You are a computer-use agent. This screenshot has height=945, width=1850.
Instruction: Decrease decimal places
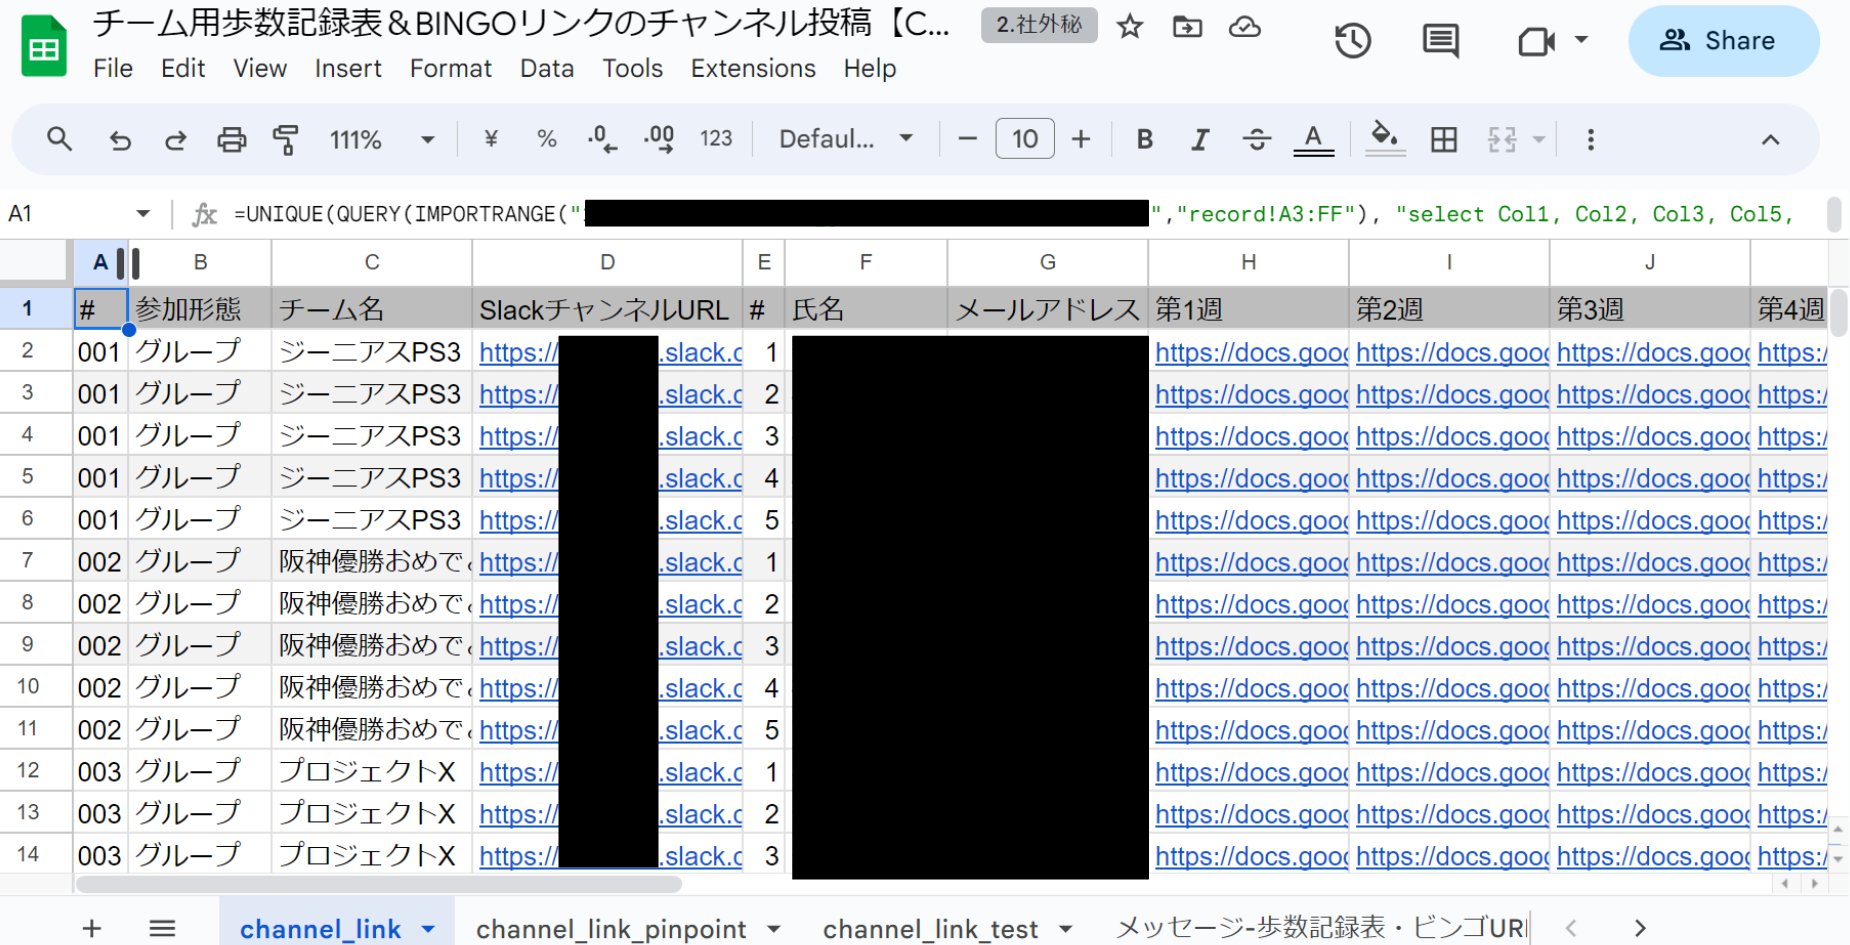[601, 139]
